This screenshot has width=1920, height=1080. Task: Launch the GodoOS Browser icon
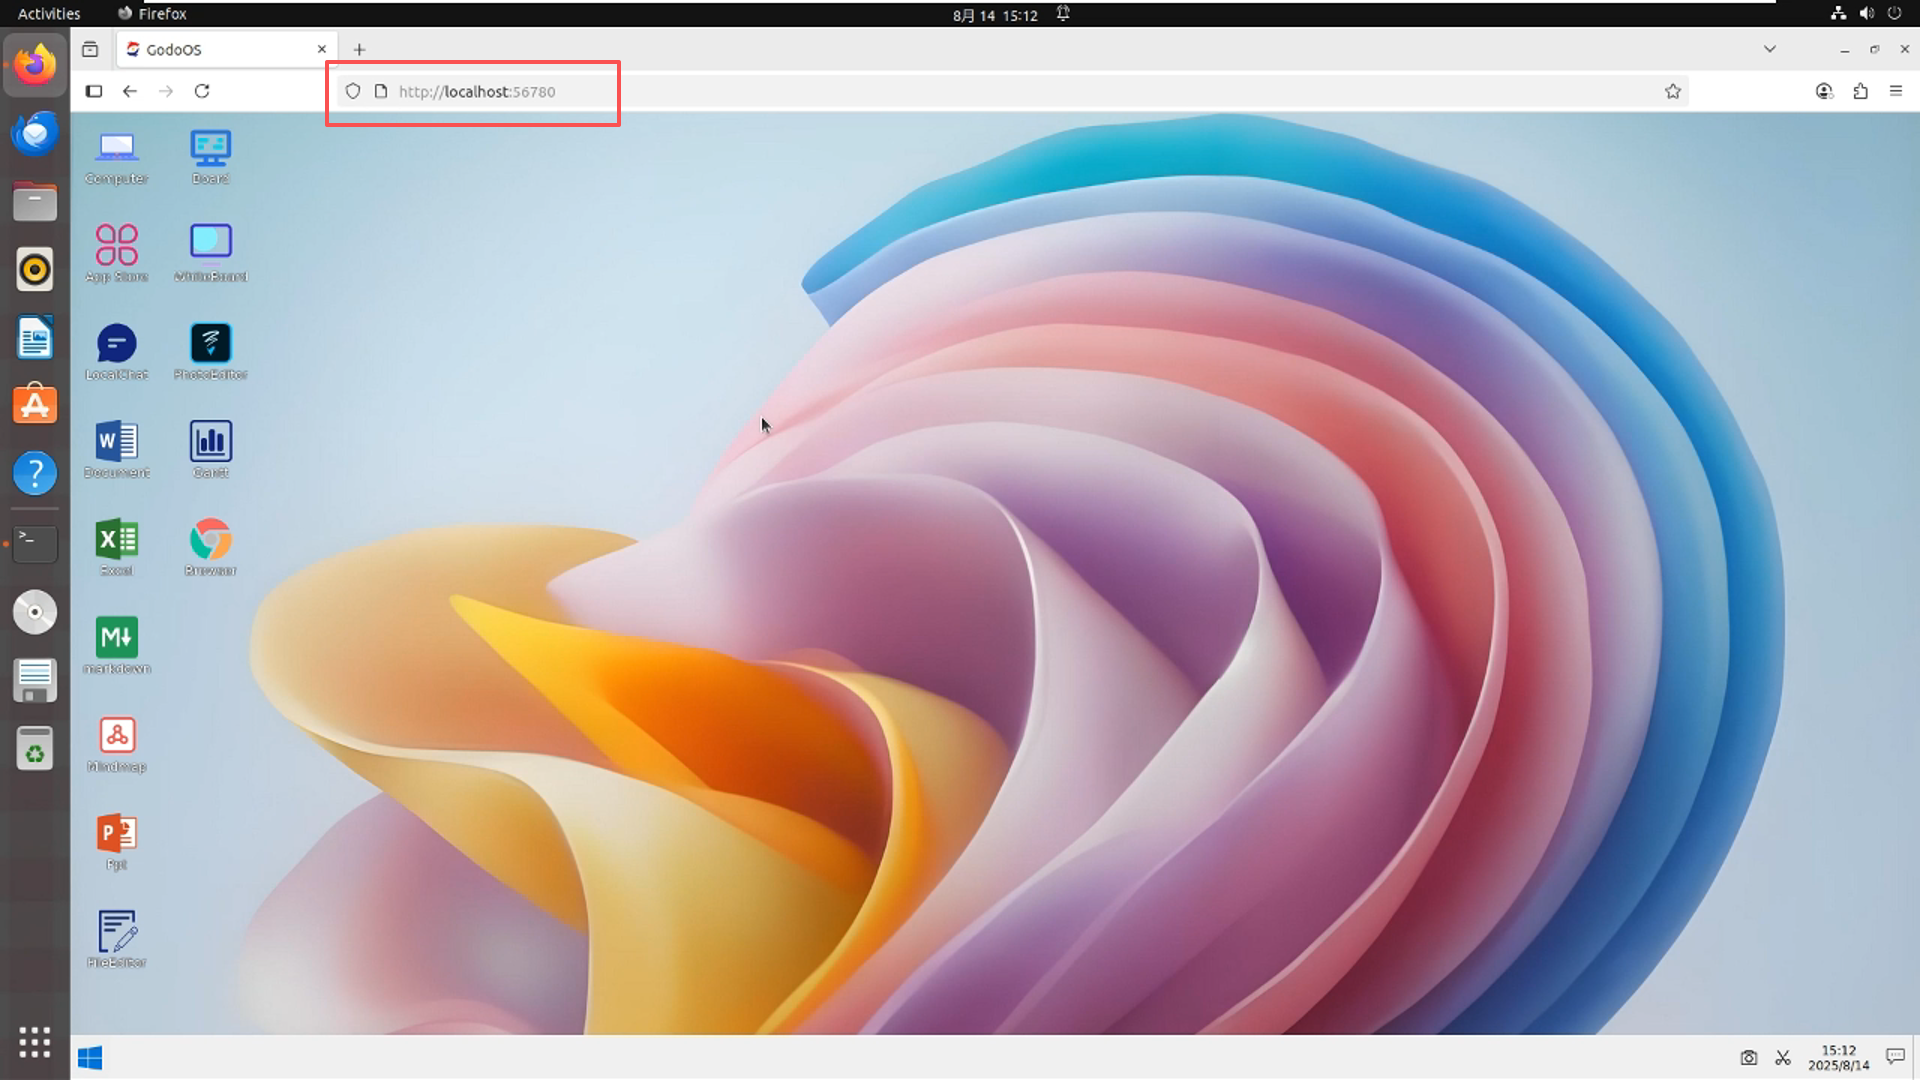210,548
